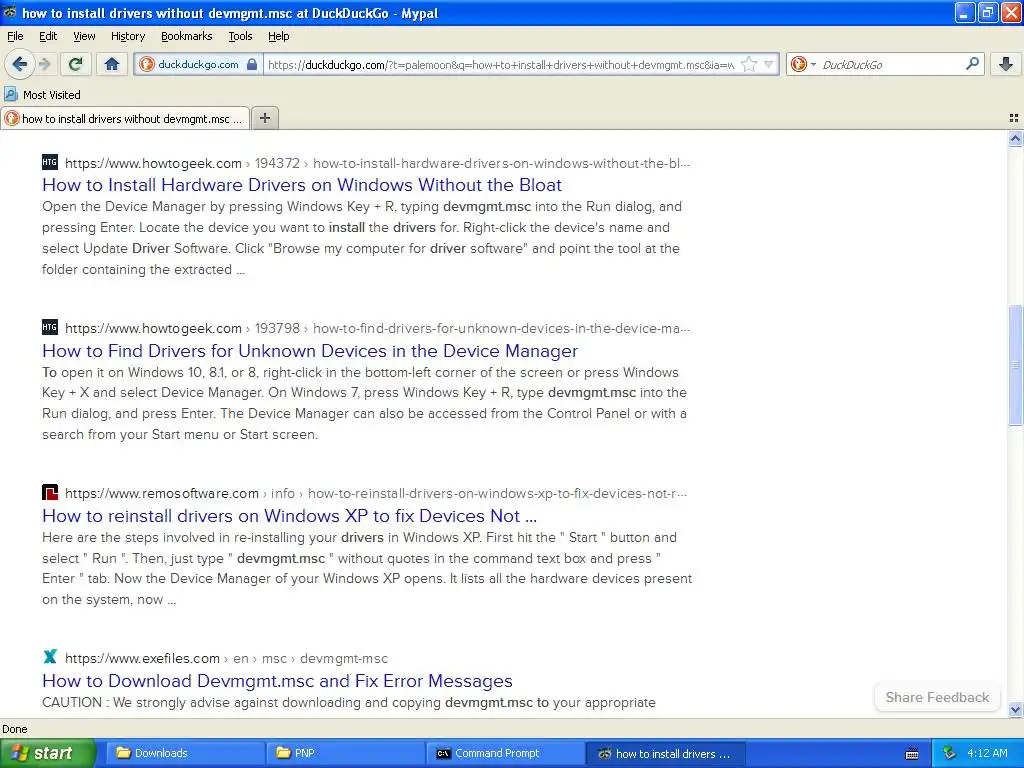Click the remosoftware.com result URL
Viewport: 1024px width, 768px height.
(376, 494)
